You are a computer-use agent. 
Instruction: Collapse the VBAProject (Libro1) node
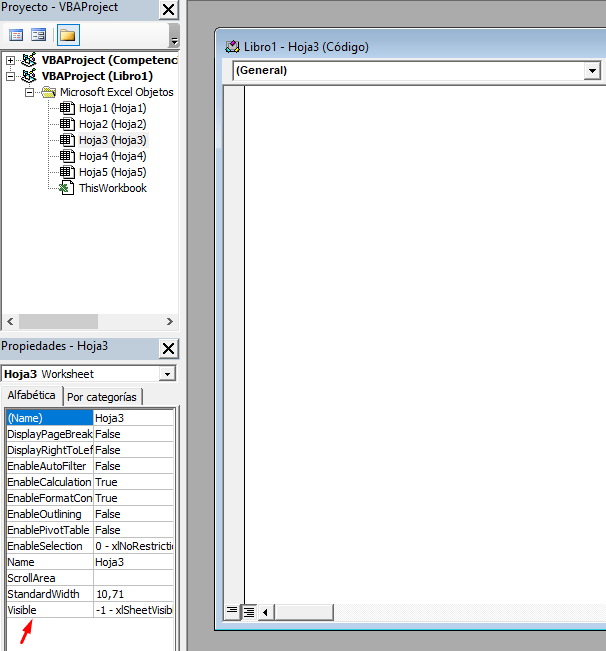click(x=11, y=76)
